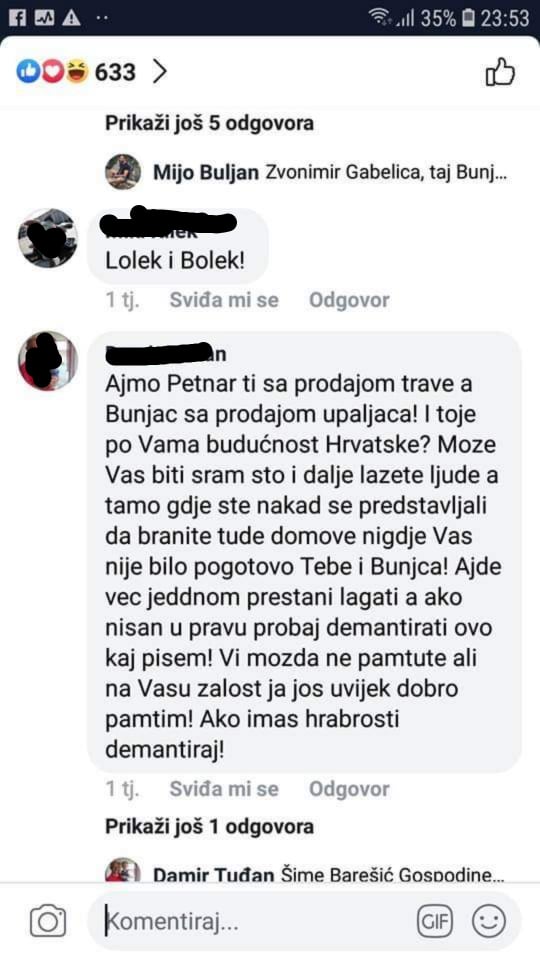Tap the blue like reaction icon
This screenshot has width=540, height=960.
pyautogui.click(x=28, y=72)
